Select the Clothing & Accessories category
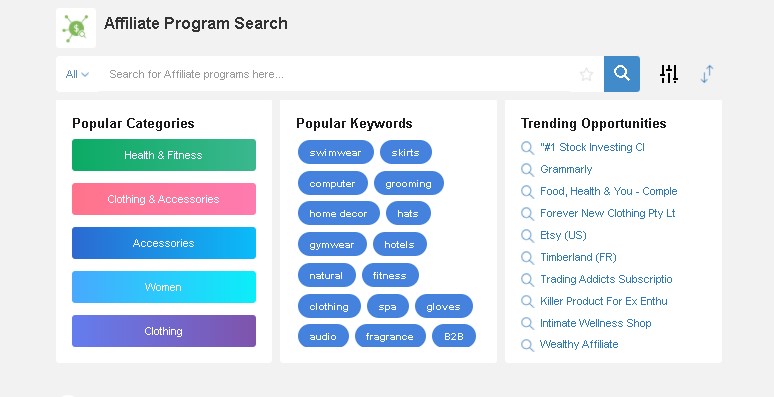 pos(164,199)
